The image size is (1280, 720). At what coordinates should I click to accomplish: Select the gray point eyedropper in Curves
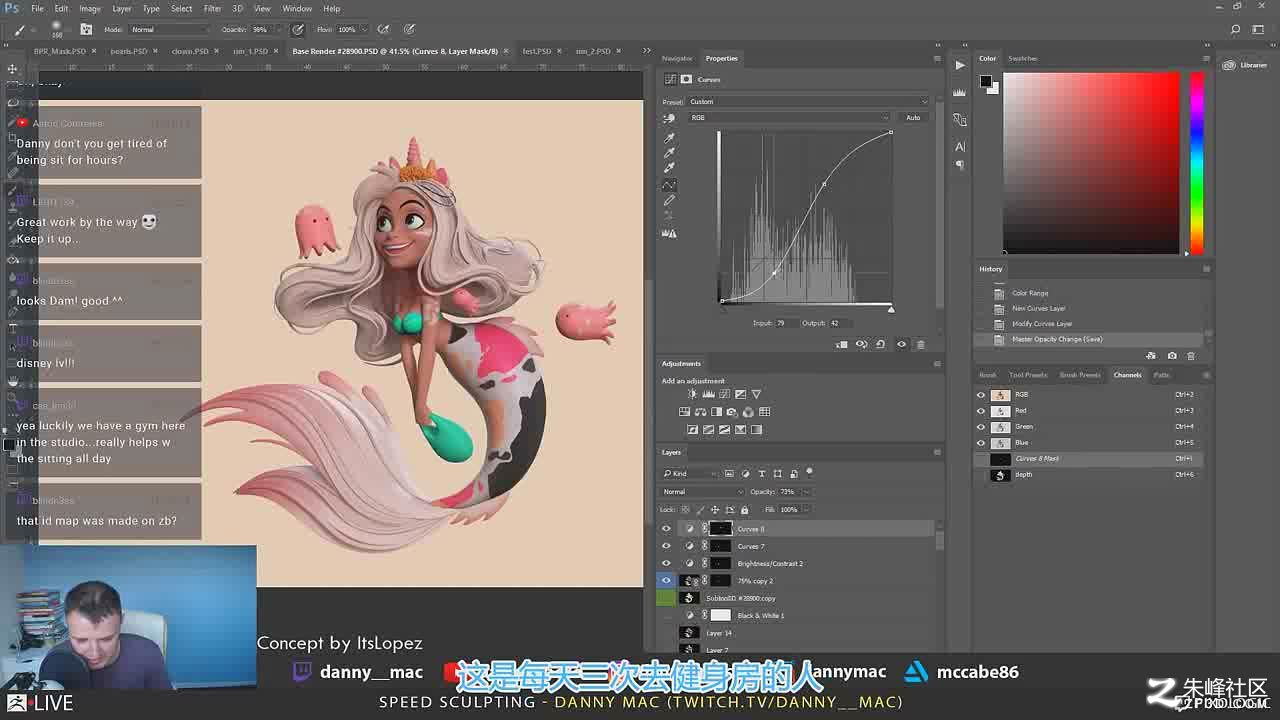(x=669, y=153)
